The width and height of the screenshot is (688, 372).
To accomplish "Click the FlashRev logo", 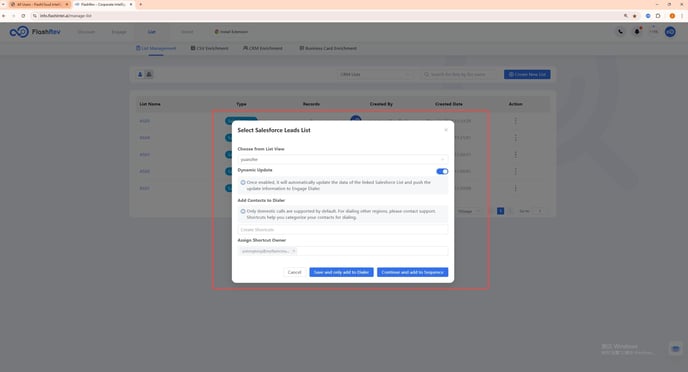I will coord(35,32).
